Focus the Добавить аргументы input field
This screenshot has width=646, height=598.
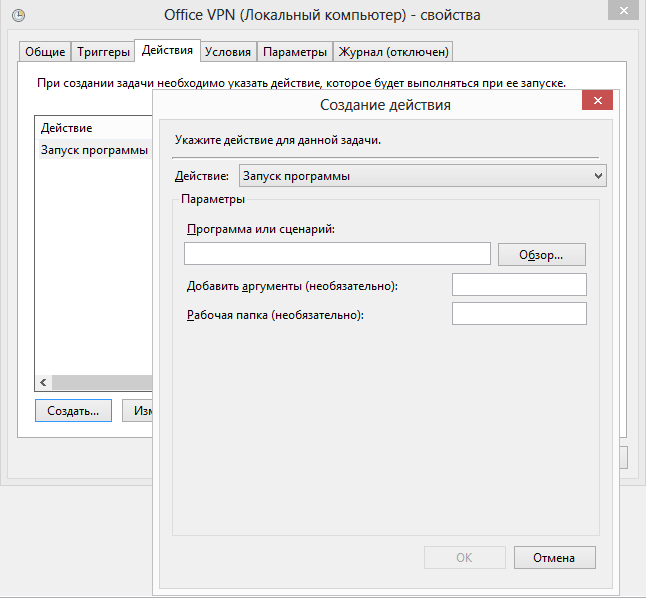pos(518,286)
